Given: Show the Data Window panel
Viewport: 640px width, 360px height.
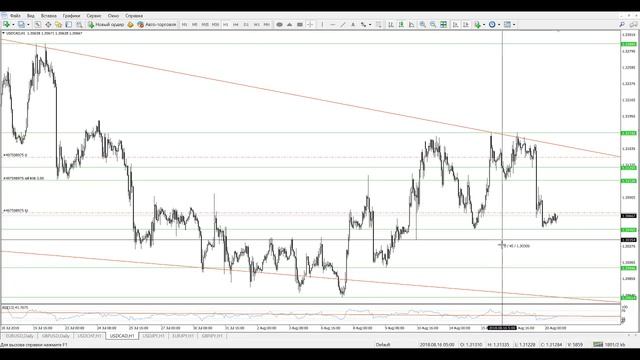Looking at the screenshot, I should pyautogui.click(x=48, y=24).
